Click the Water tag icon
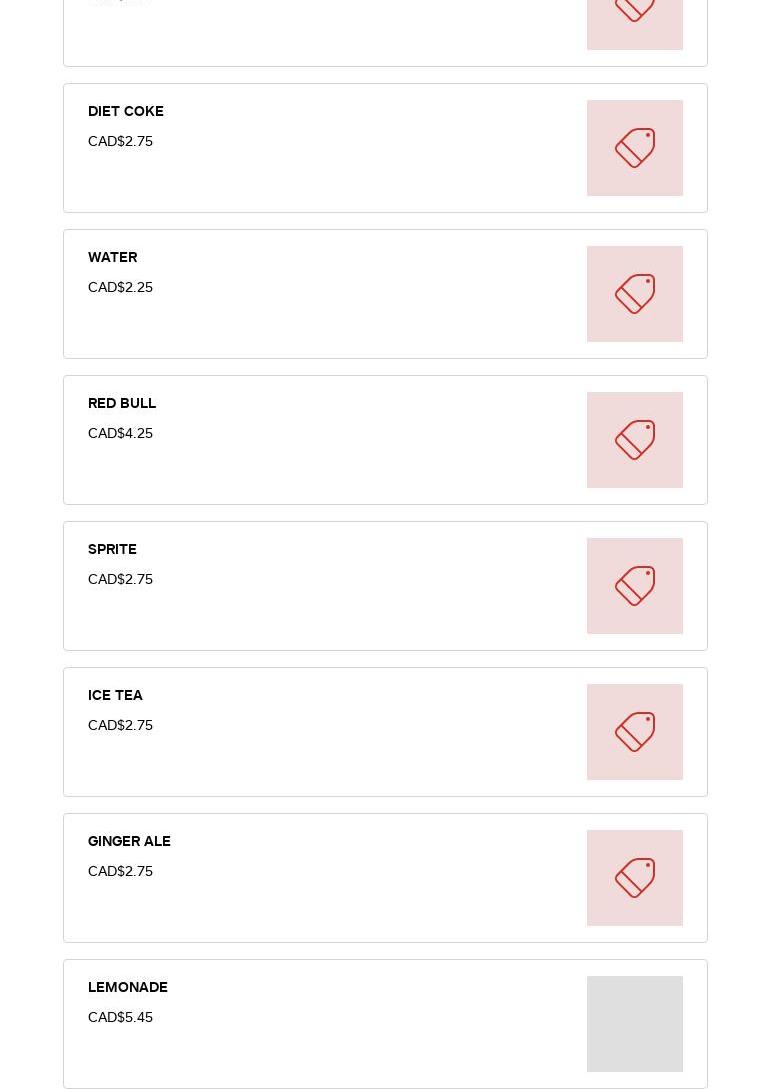 [x=635, y=294]
